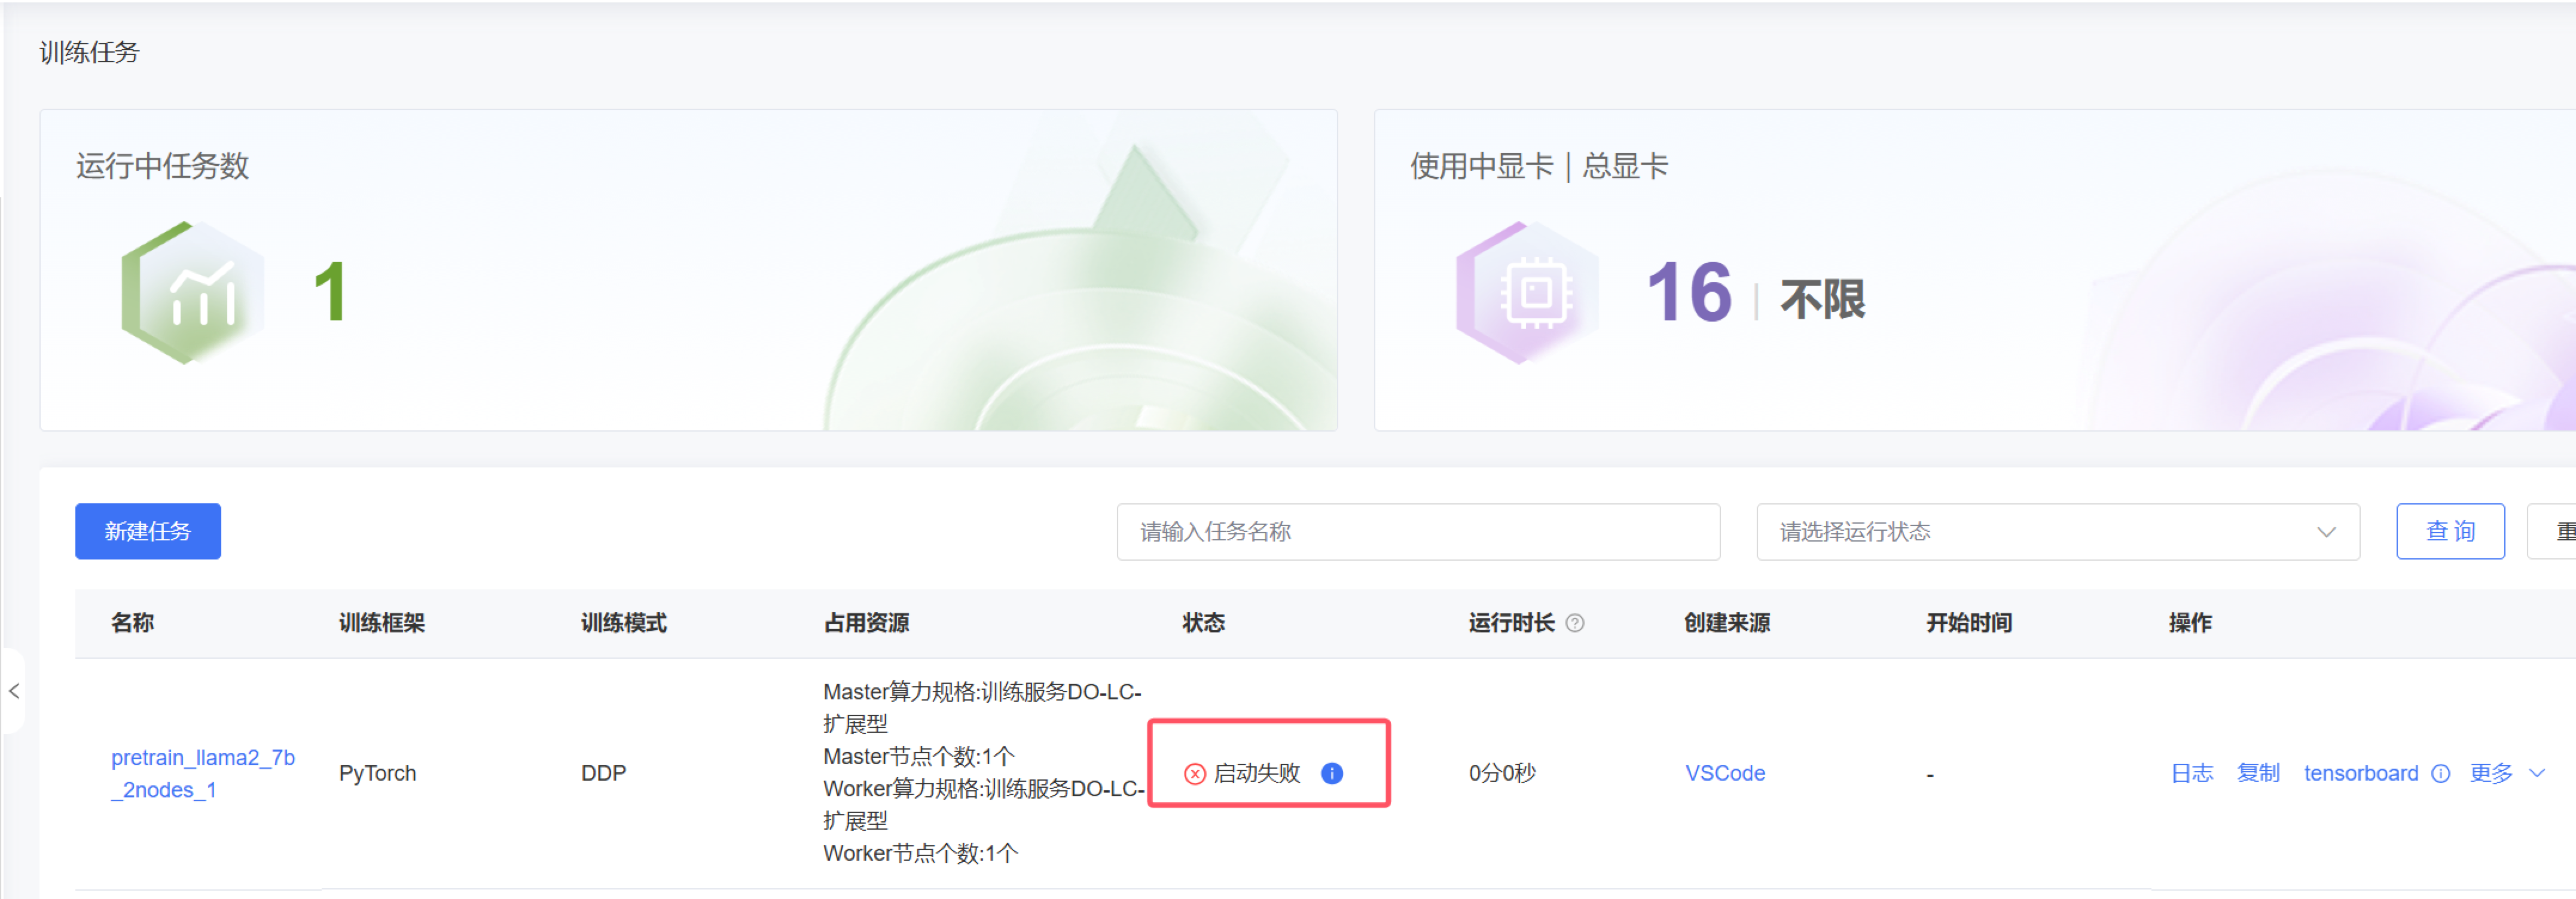Click help icon next to 运行时长

(x=1574, y=623)
